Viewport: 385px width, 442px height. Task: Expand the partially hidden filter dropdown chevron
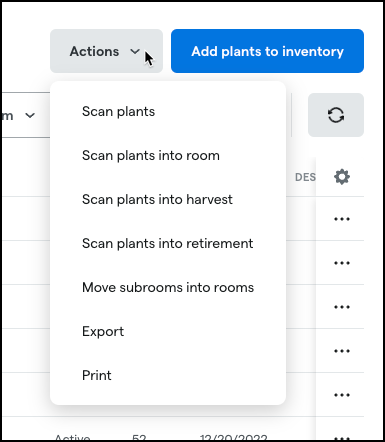coord(30,115)
